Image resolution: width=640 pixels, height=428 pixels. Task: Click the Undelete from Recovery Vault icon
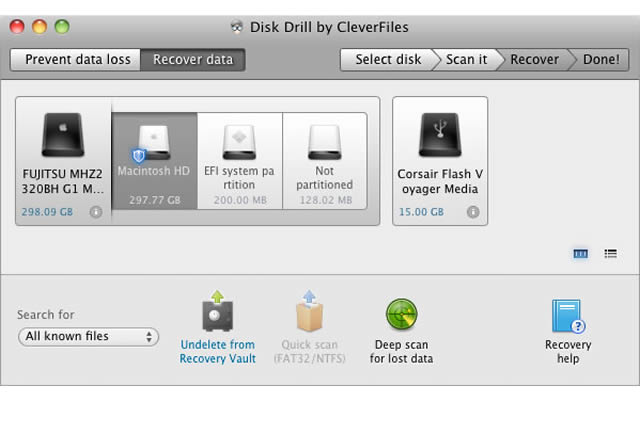[218, 313]
